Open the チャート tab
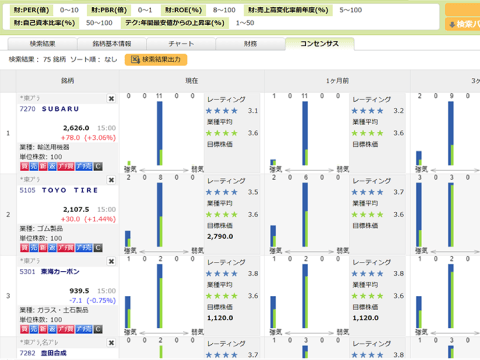480x360 pixels. [x=181, y=44]
